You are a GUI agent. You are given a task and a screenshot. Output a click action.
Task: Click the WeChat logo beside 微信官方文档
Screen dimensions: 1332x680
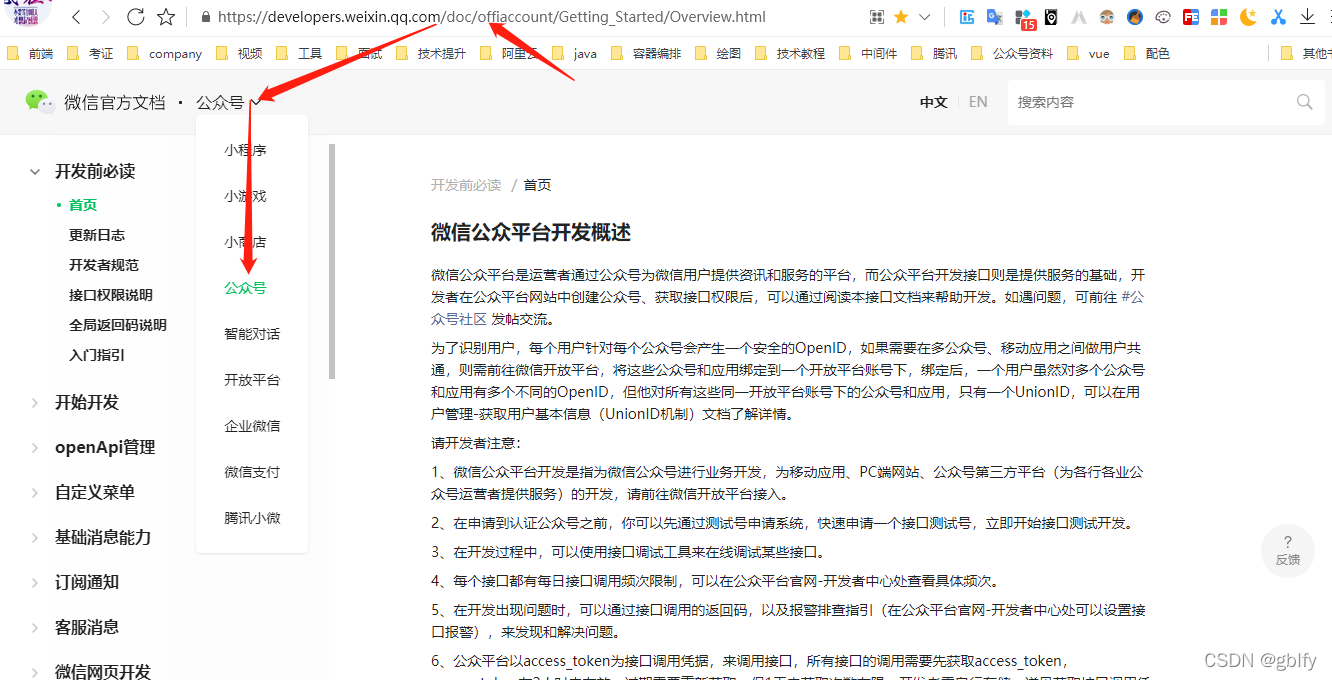point(40,101)
